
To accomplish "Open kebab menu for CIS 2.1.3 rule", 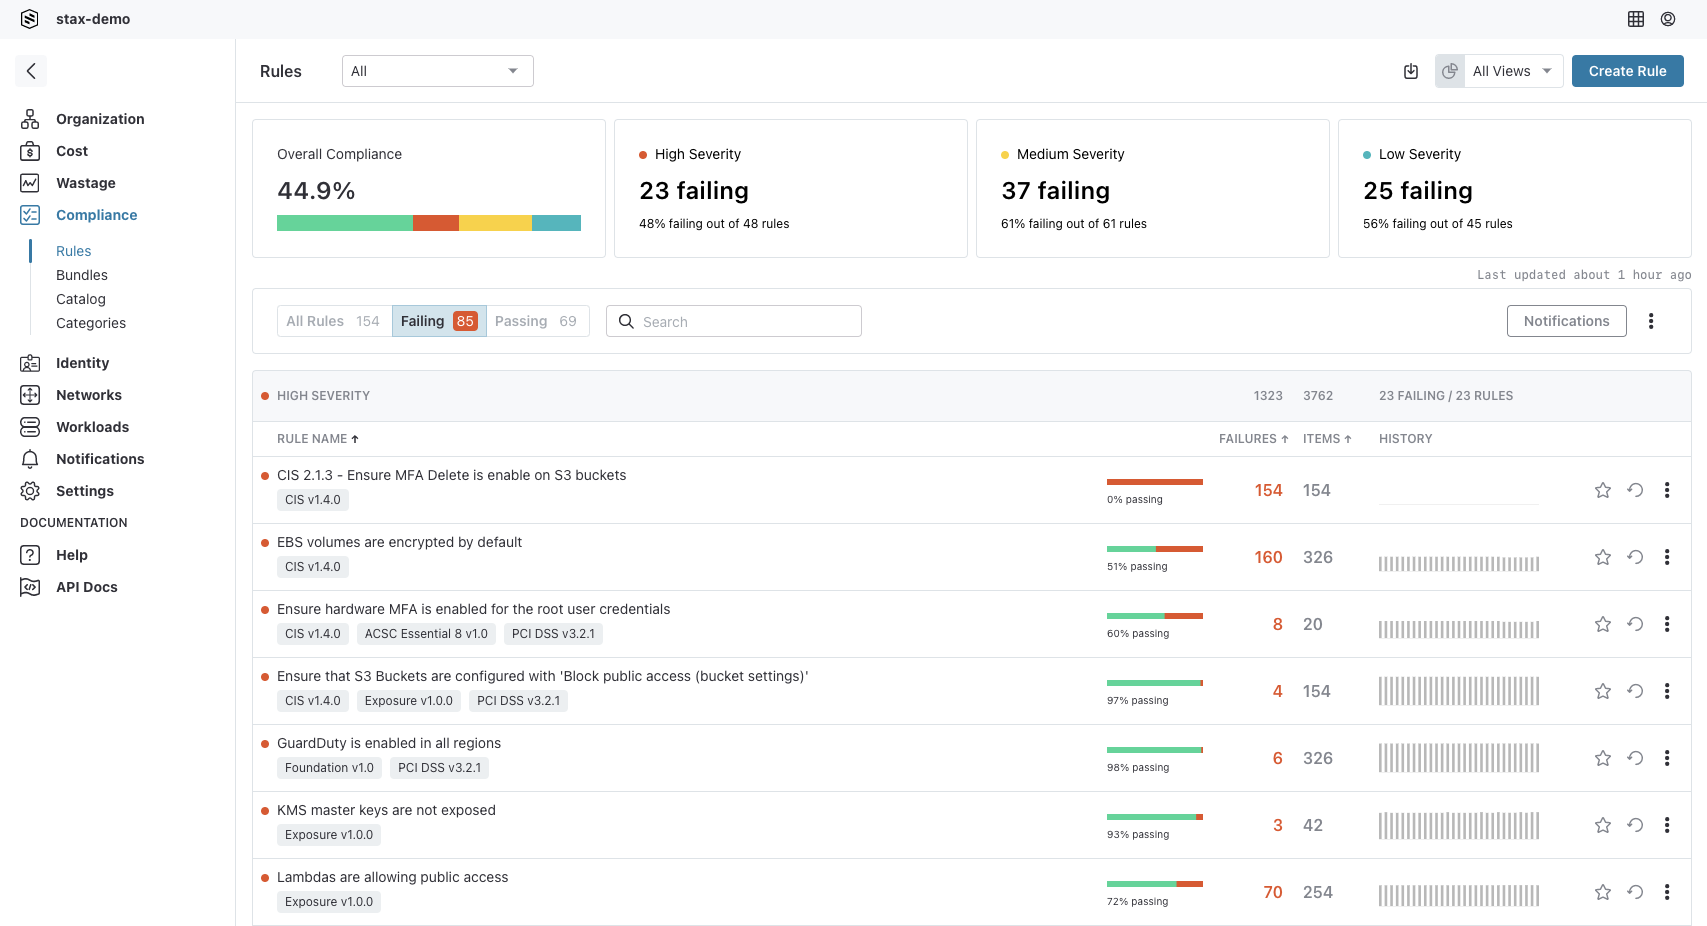I will pyautogui.click(x=1667, y=490).
